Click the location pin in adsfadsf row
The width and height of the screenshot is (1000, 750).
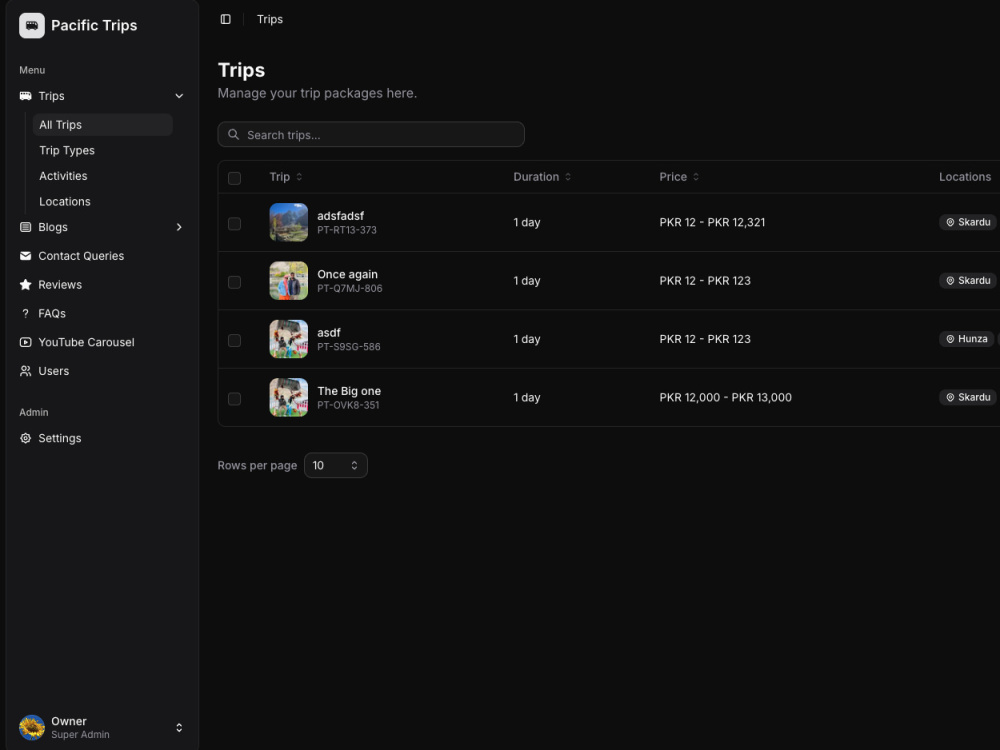(950, 222)
